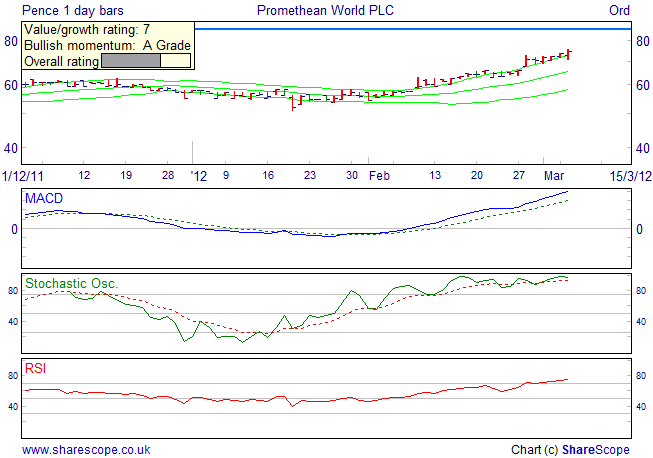Click the 'Stochastic Osc.' panel label

[x=72, y=284]
